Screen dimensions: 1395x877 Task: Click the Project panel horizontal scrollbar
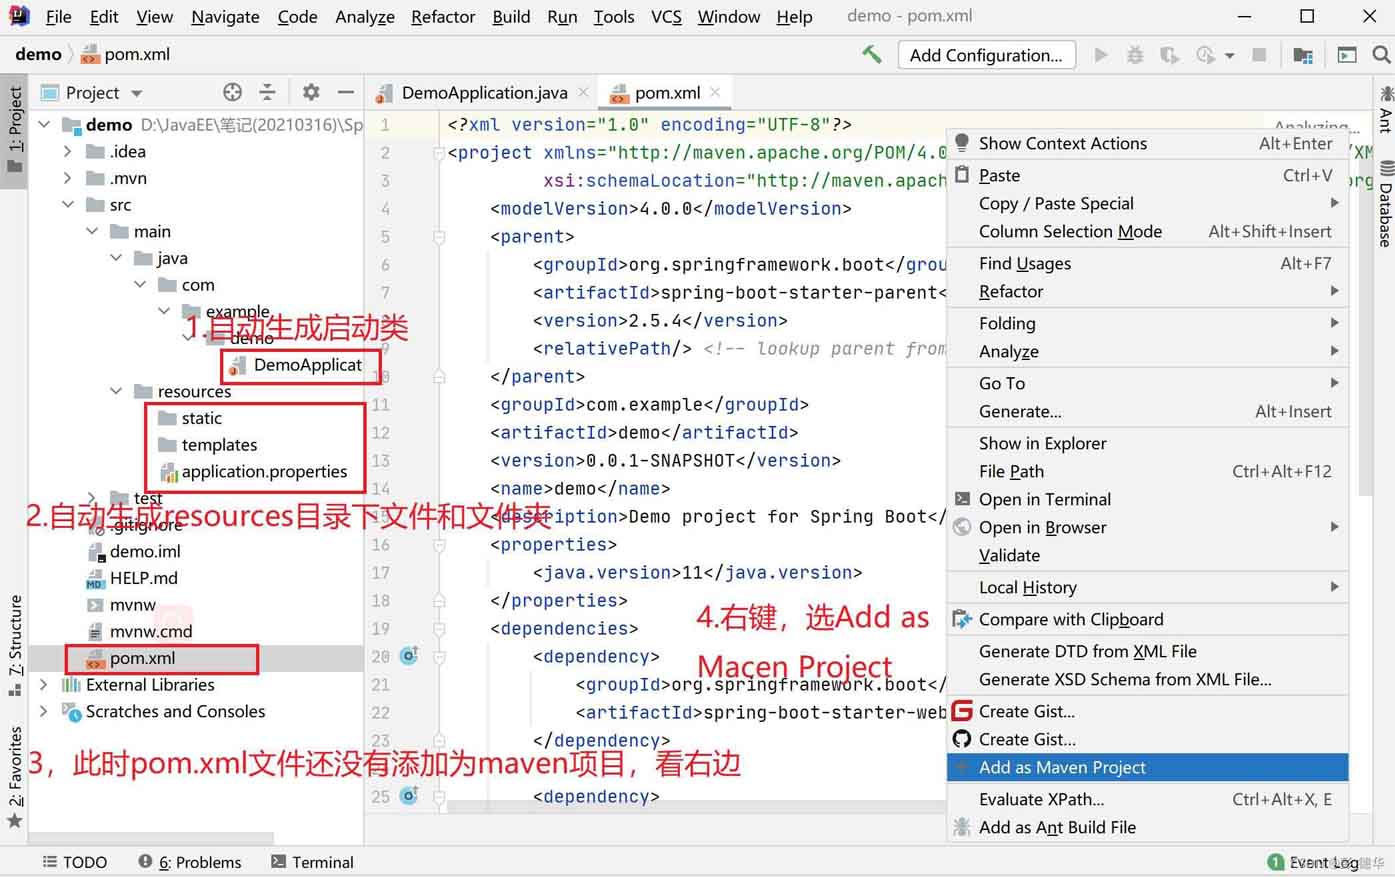pyautogui.click(x=150, y=838)
